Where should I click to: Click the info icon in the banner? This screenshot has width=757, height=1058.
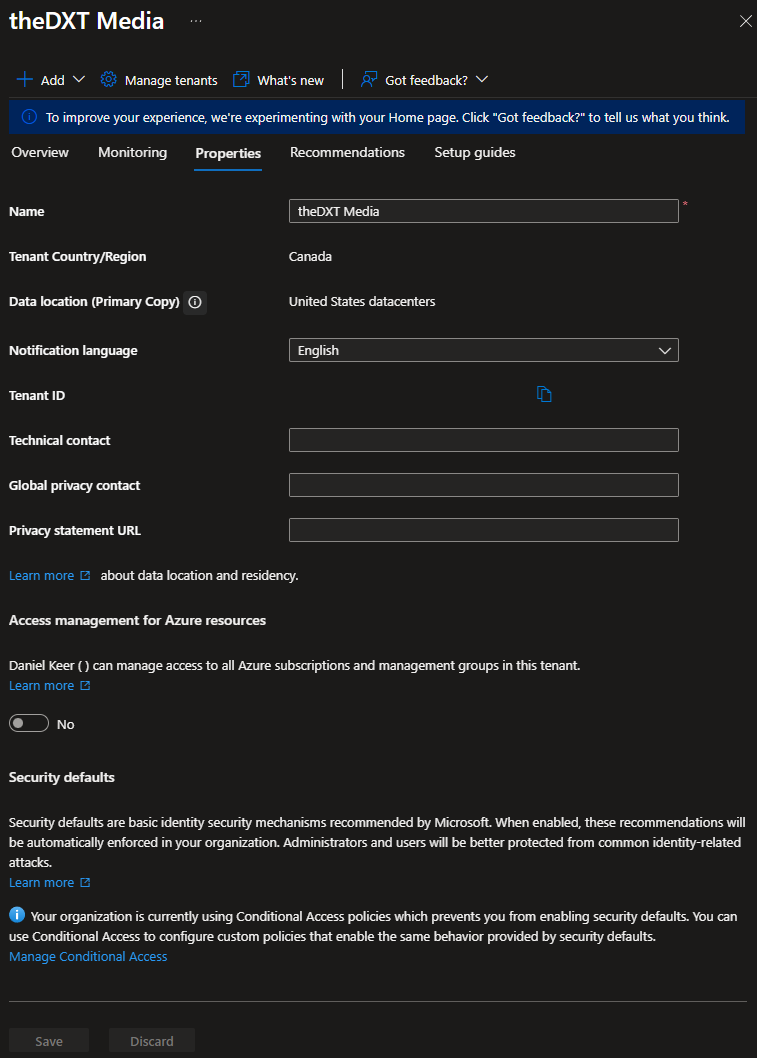tap(30, 117)
